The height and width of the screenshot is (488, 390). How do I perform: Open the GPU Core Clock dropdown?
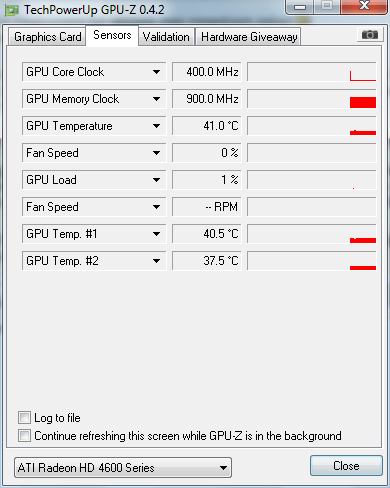click(x=94, y=72)
